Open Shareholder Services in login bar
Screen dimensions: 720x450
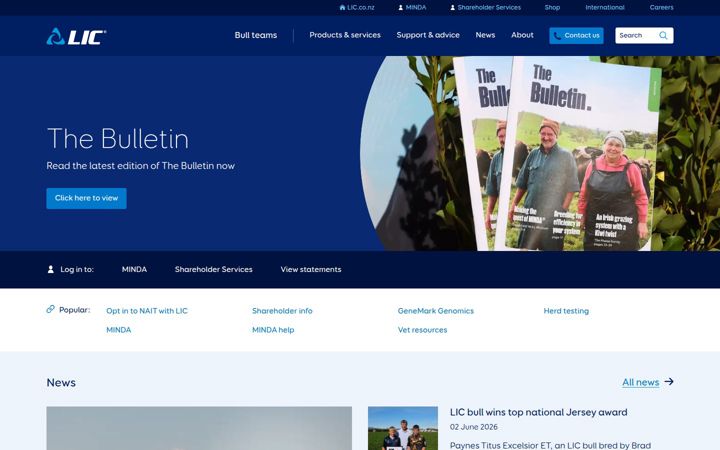214,270
